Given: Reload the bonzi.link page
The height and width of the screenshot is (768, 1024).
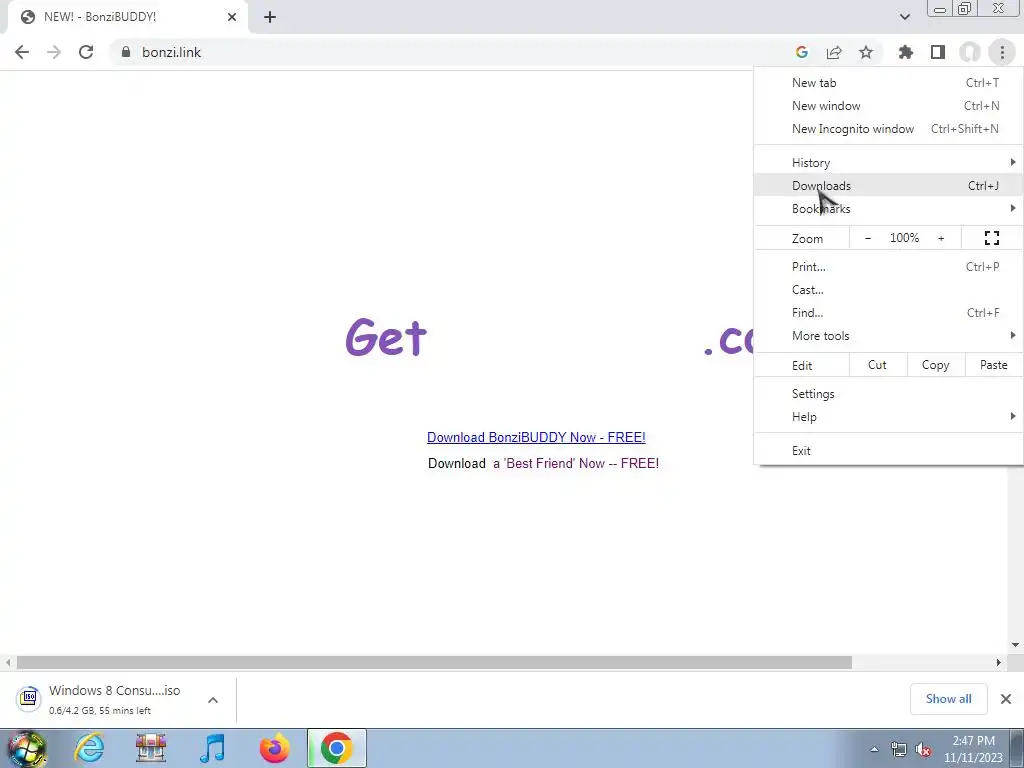Looking at the screenshot, I should 86,52.
